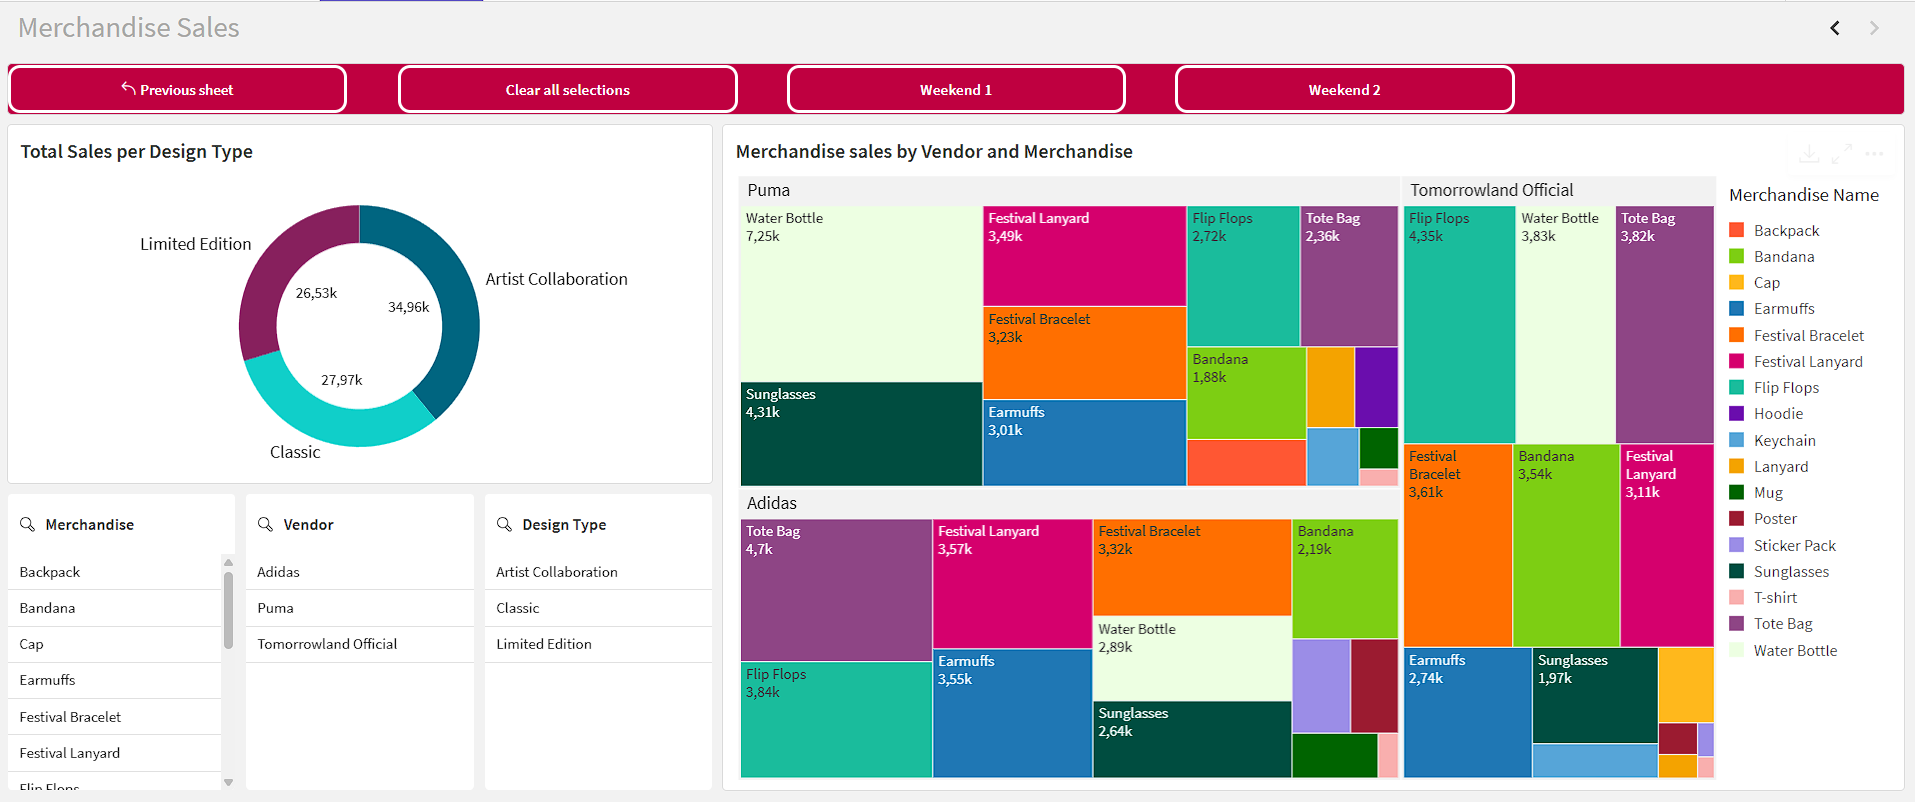Select Festival Lanyard in Merchandise list
Viewport: 1915px width, 802px height.
click(114, 753)
